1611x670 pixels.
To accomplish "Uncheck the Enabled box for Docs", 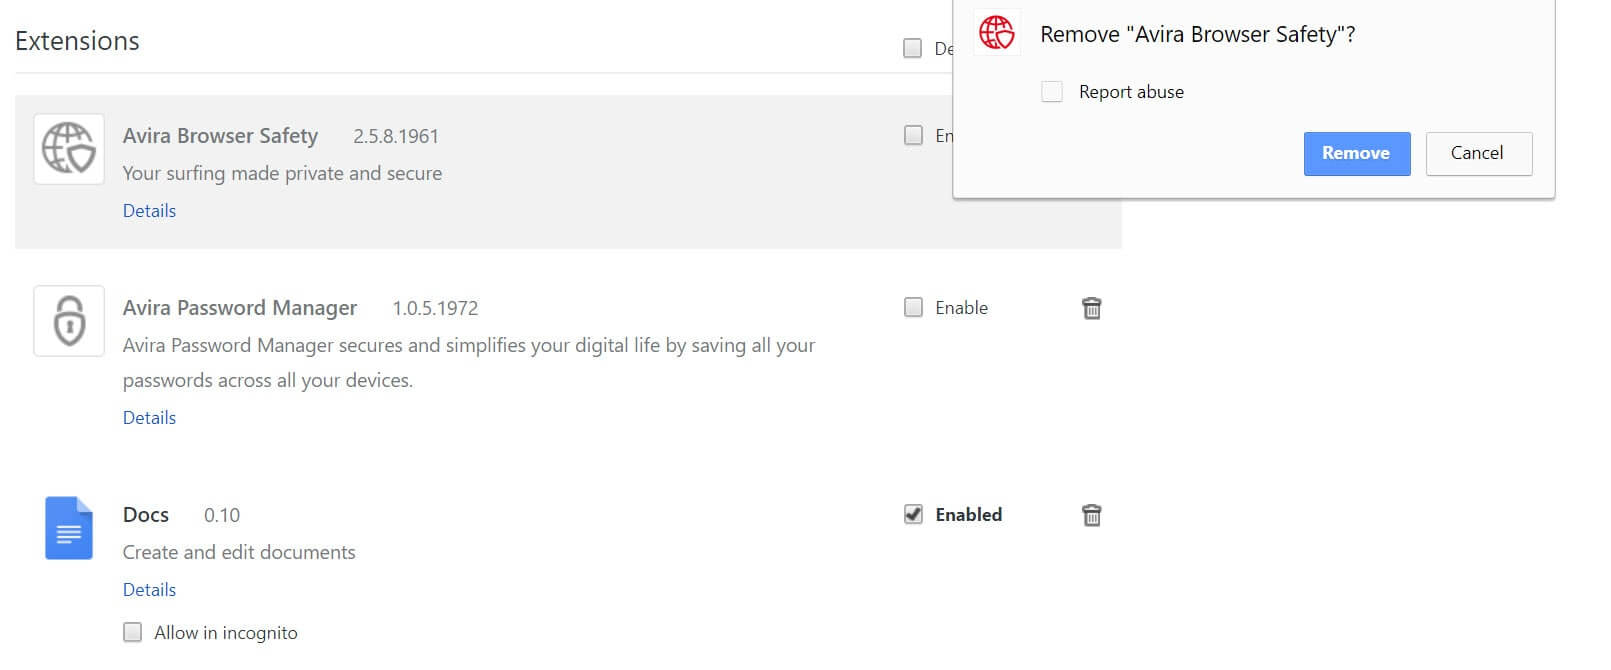I will tap(913, 514).
